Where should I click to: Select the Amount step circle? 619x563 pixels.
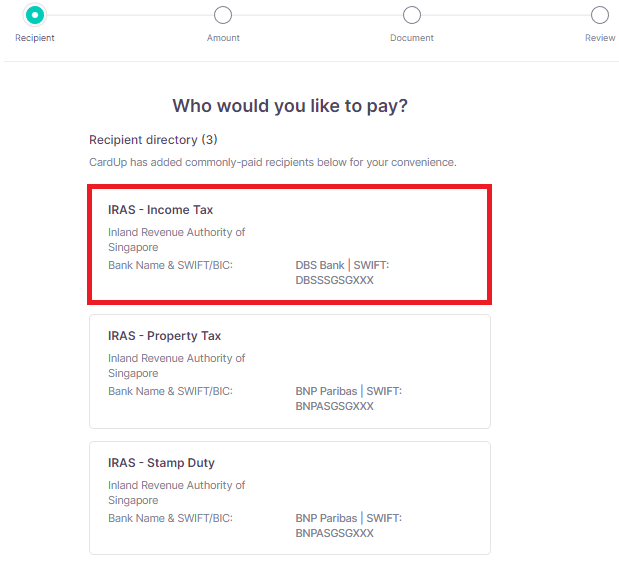tap(223, 15)
